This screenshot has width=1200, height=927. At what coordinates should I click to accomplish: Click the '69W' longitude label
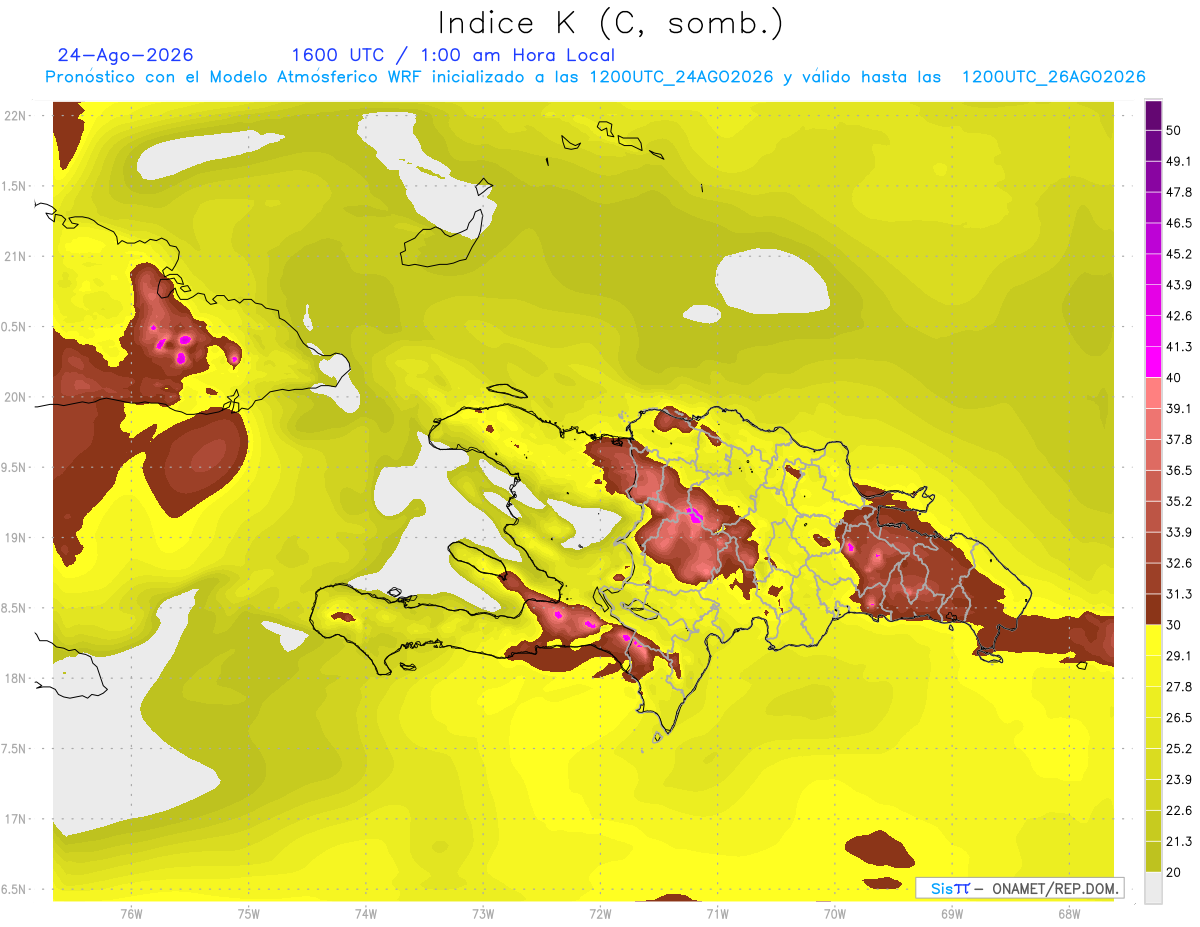coord(951,914)
